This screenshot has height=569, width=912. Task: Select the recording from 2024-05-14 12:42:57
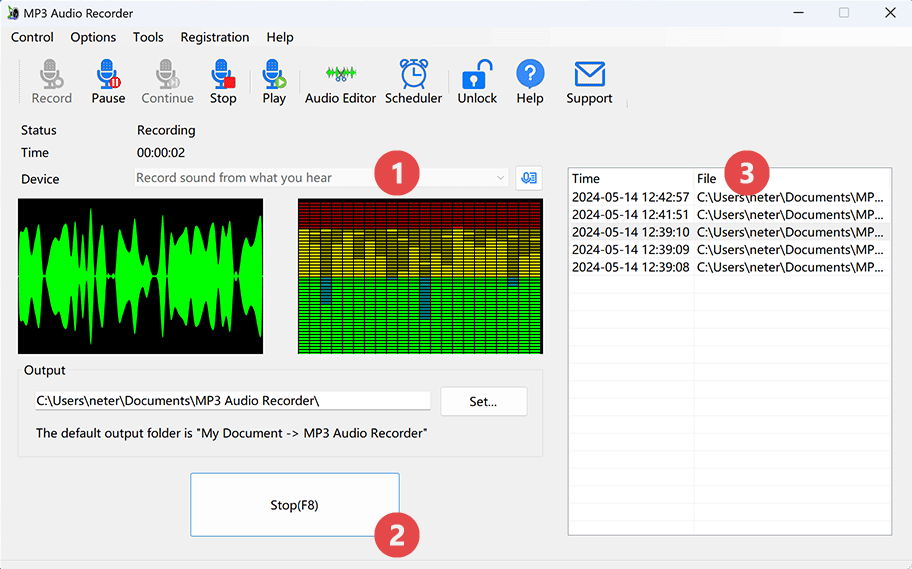pos(729,197)
